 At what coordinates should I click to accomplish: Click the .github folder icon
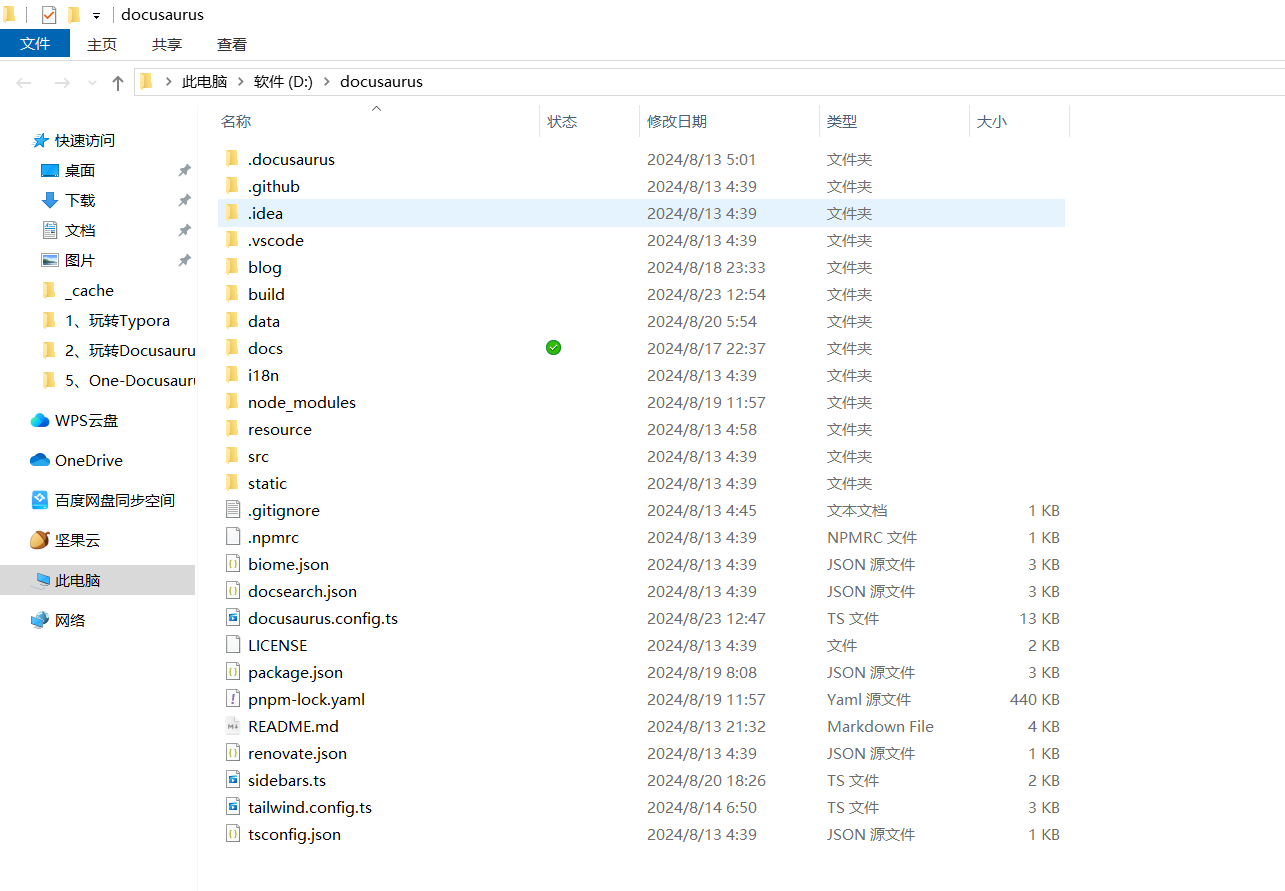(x=233, y=186)
